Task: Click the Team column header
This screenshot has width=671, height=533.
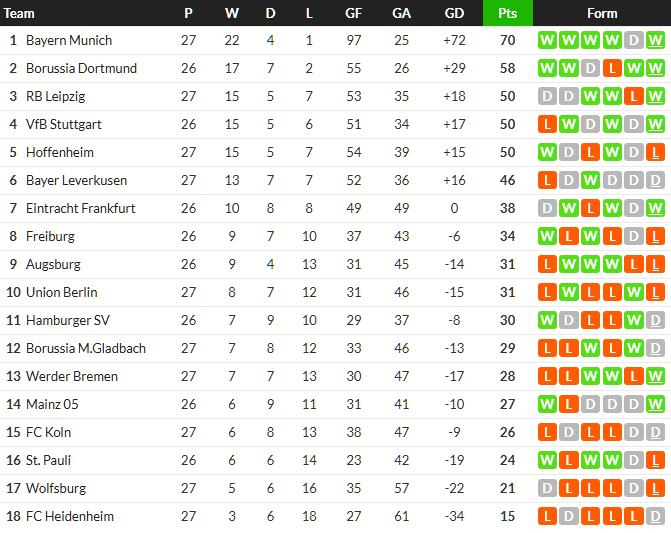Action: [20, 13]
